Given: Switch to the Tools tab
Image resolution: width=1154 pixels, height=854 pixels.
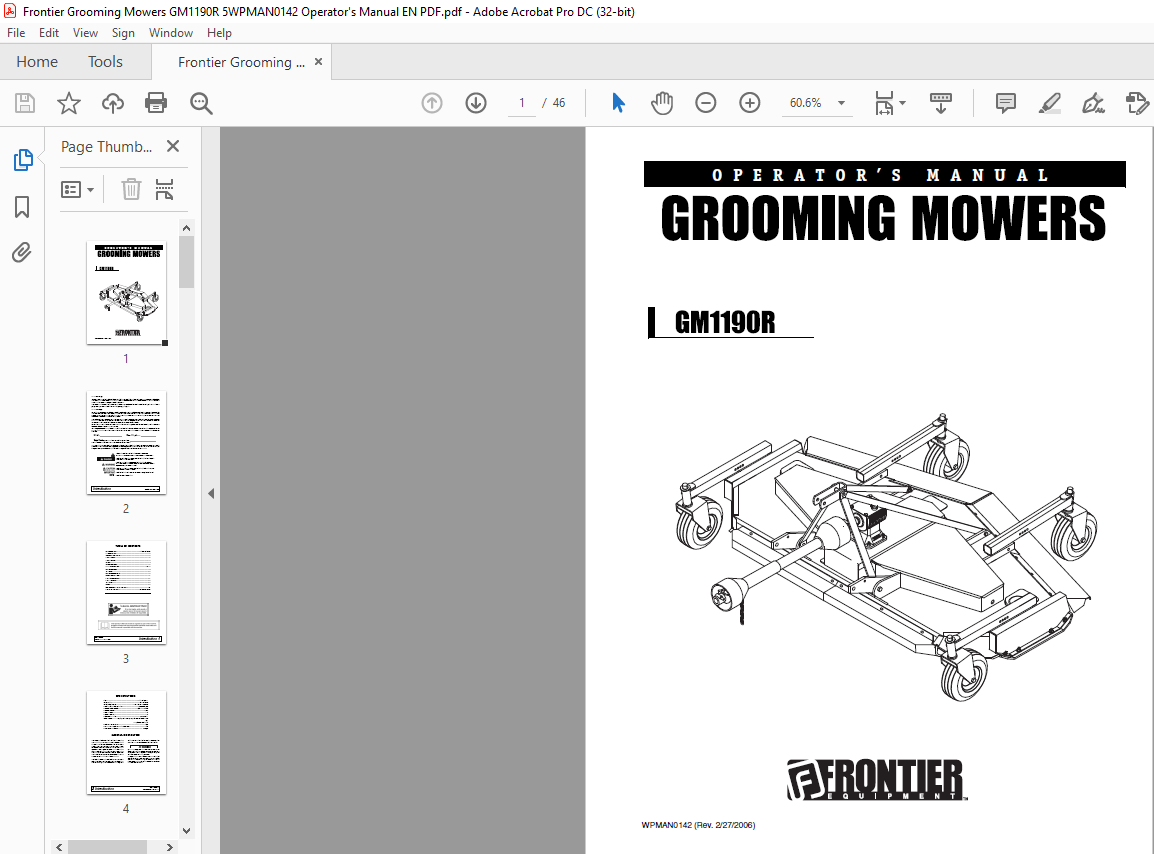Looking at the screenshot, I should 105,62.
